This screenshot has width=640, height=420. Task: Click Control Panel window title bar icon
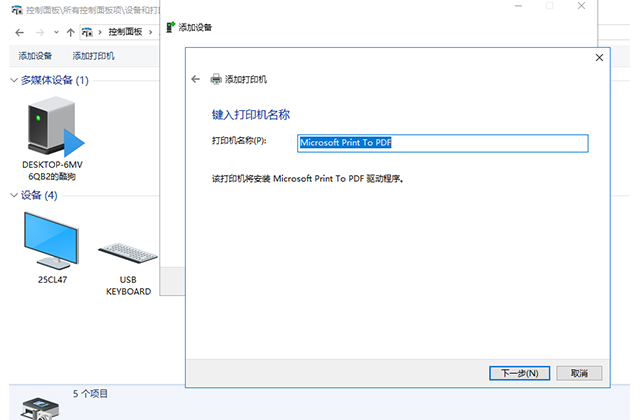click(x=17, y=9)
